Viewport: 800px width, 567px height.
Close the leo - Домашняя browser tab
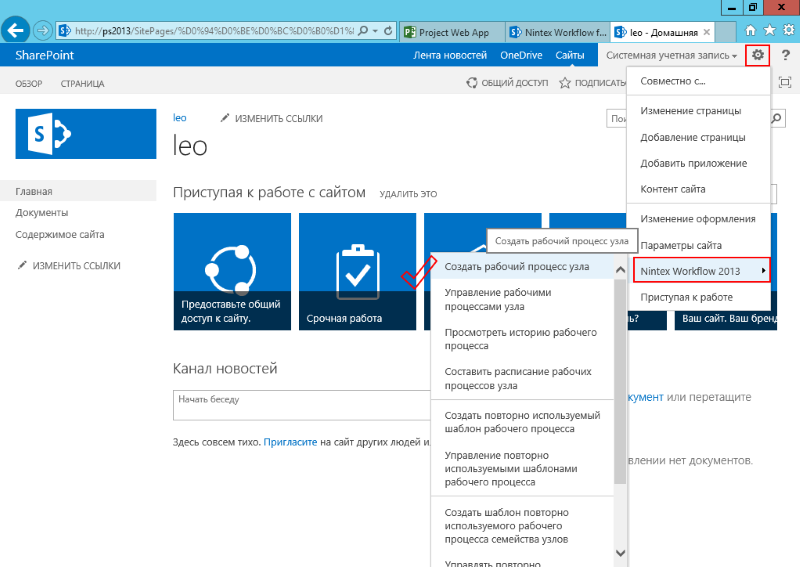[707, 32]
